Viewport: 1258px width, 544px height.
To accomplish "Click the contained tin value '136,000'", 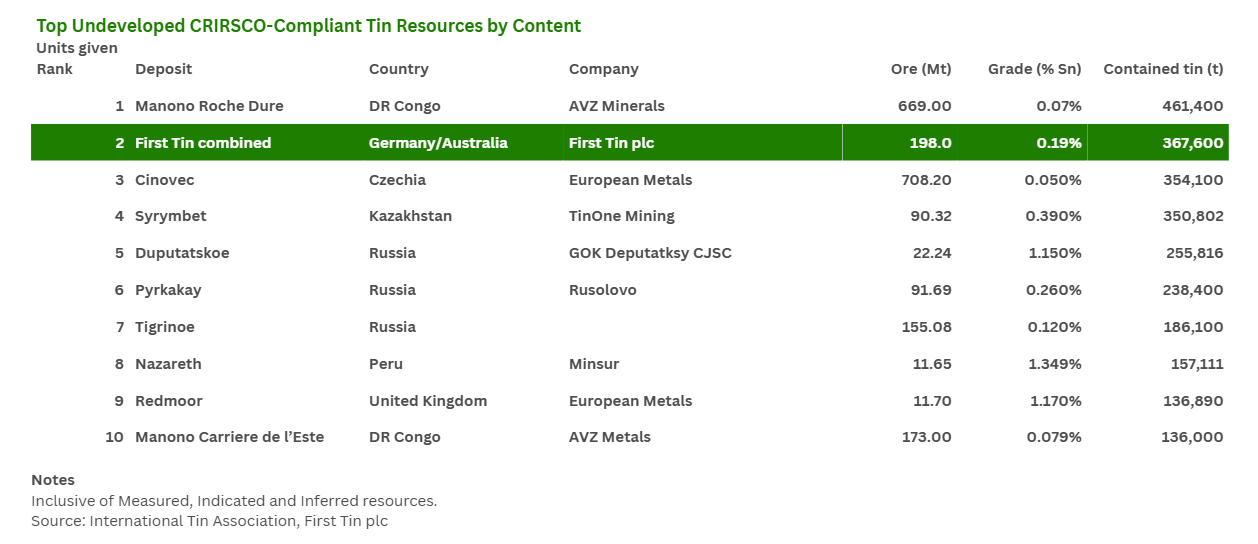I will click(x=1196, y=437).
